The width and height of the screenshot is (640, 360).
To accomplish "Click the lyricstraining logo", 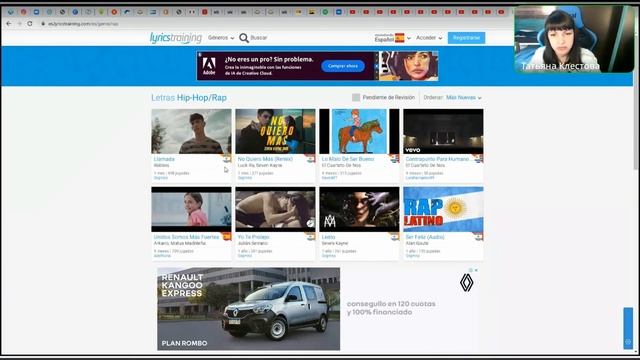I will coord(176,38).
